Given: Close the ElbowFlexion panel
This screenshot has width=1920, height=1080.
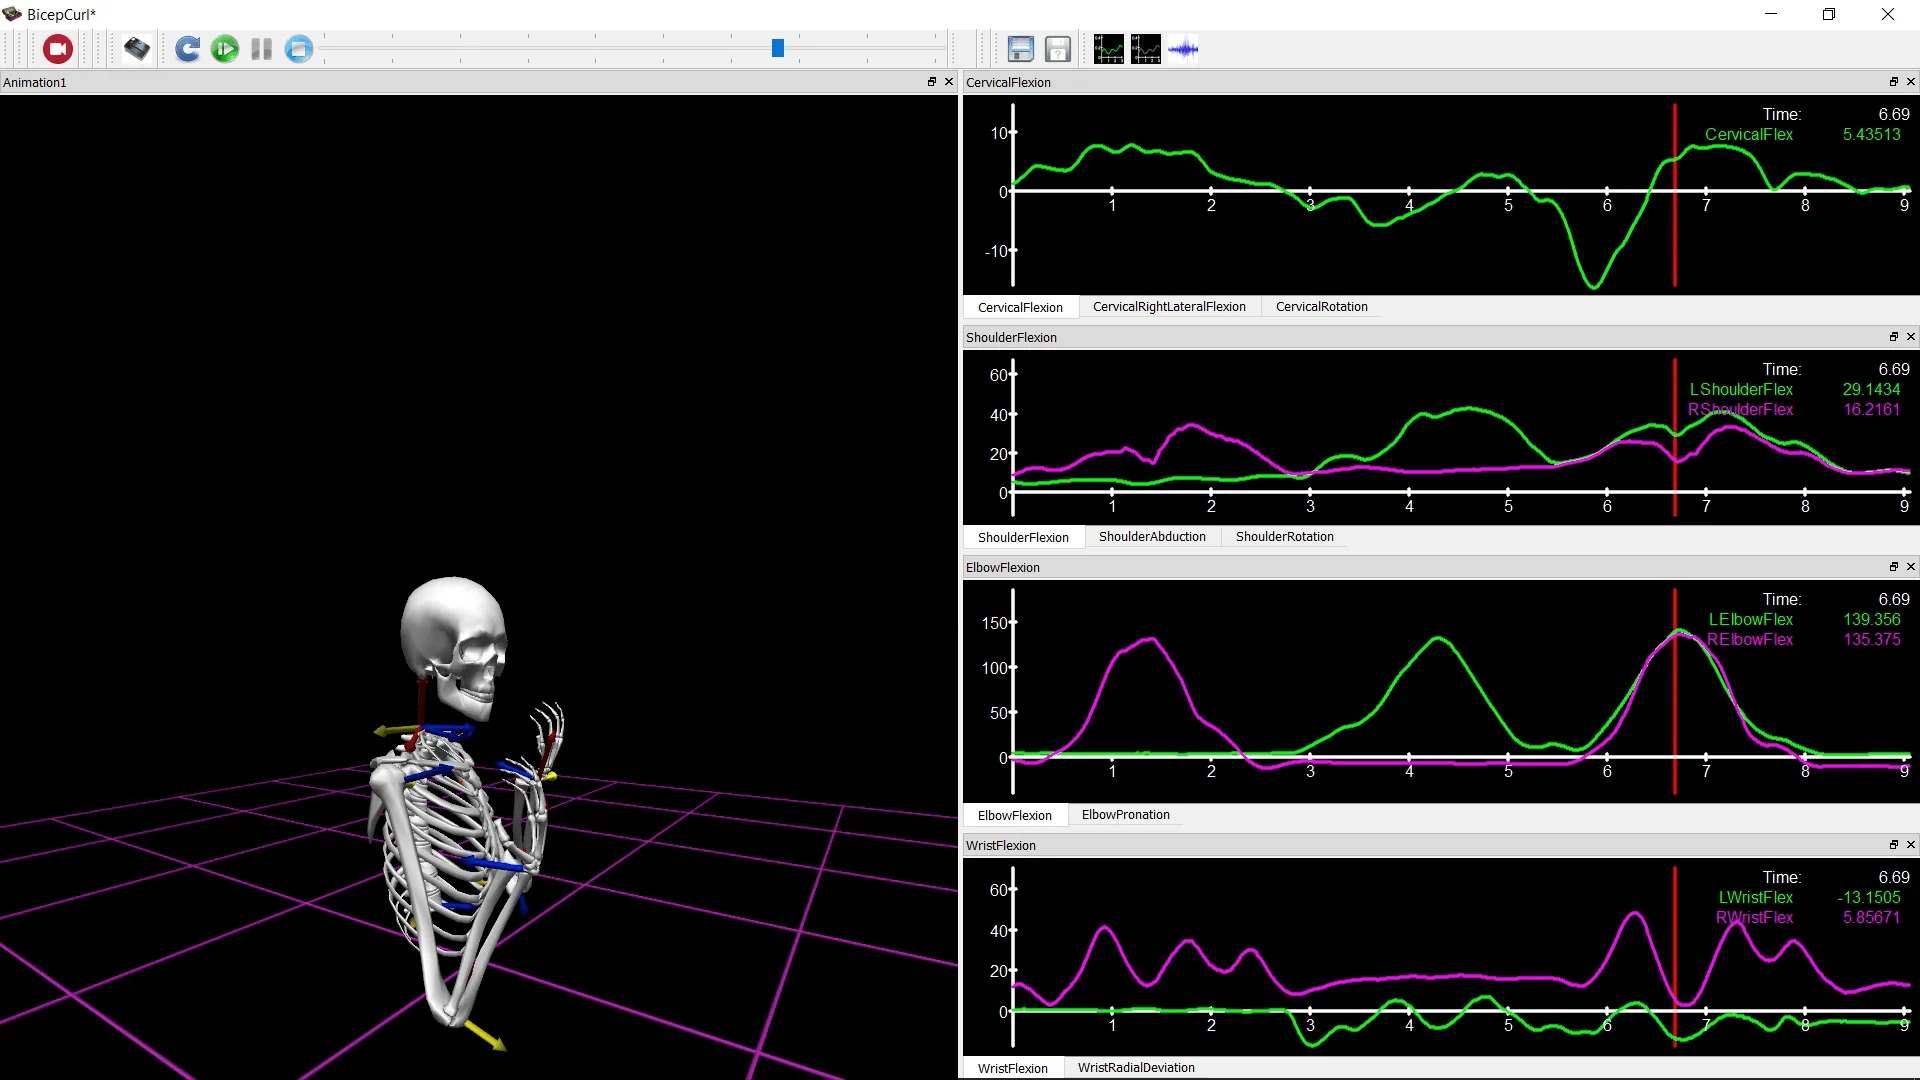Looking at the screenshot, I should [x=1911, y=567].
